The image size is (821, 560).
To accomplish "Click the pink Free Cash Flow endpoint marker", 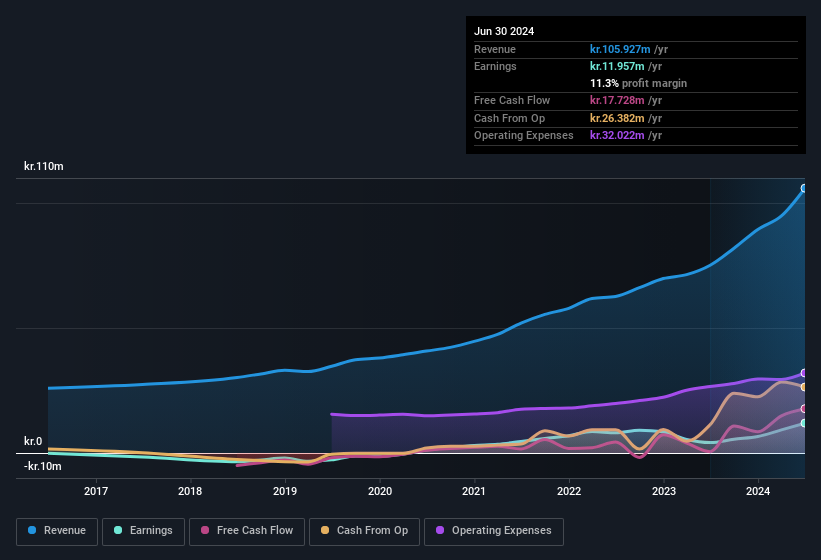I will tap(804, 409).
